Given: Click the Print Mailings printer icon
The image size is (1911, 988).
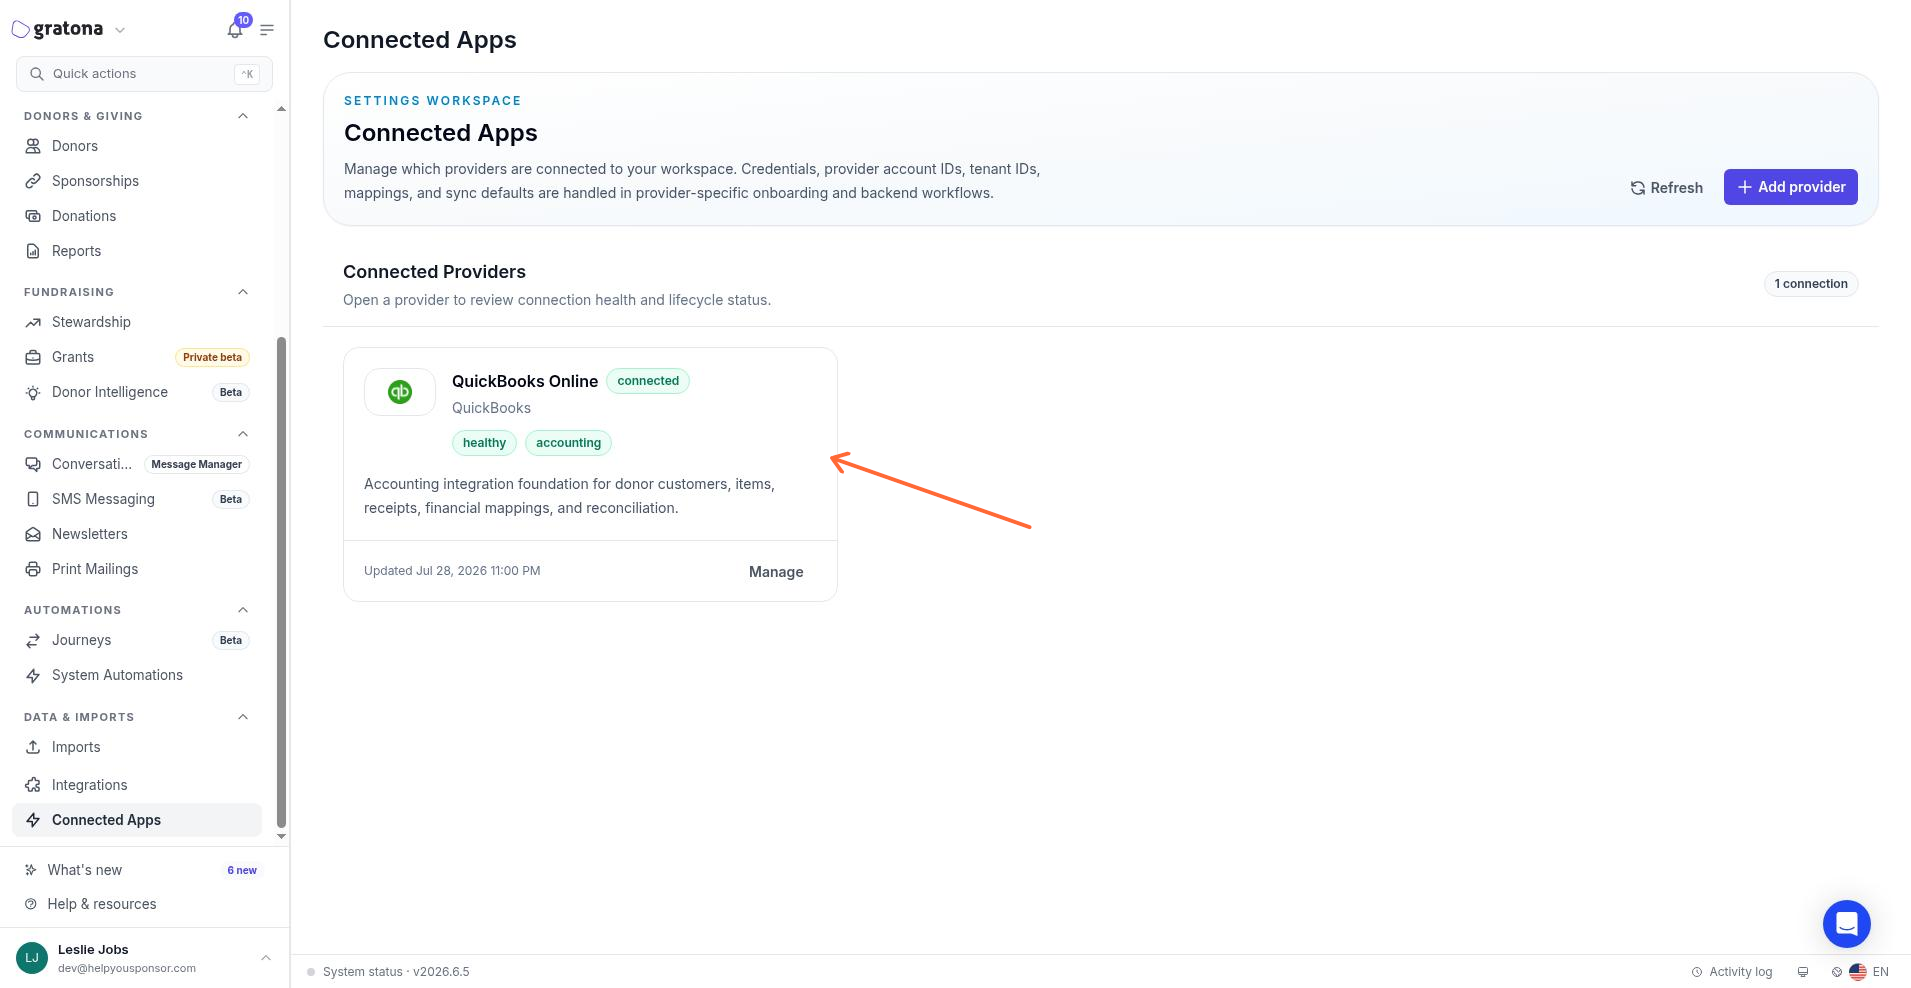Looking at the screenshot, I should [x=33, y=569].
